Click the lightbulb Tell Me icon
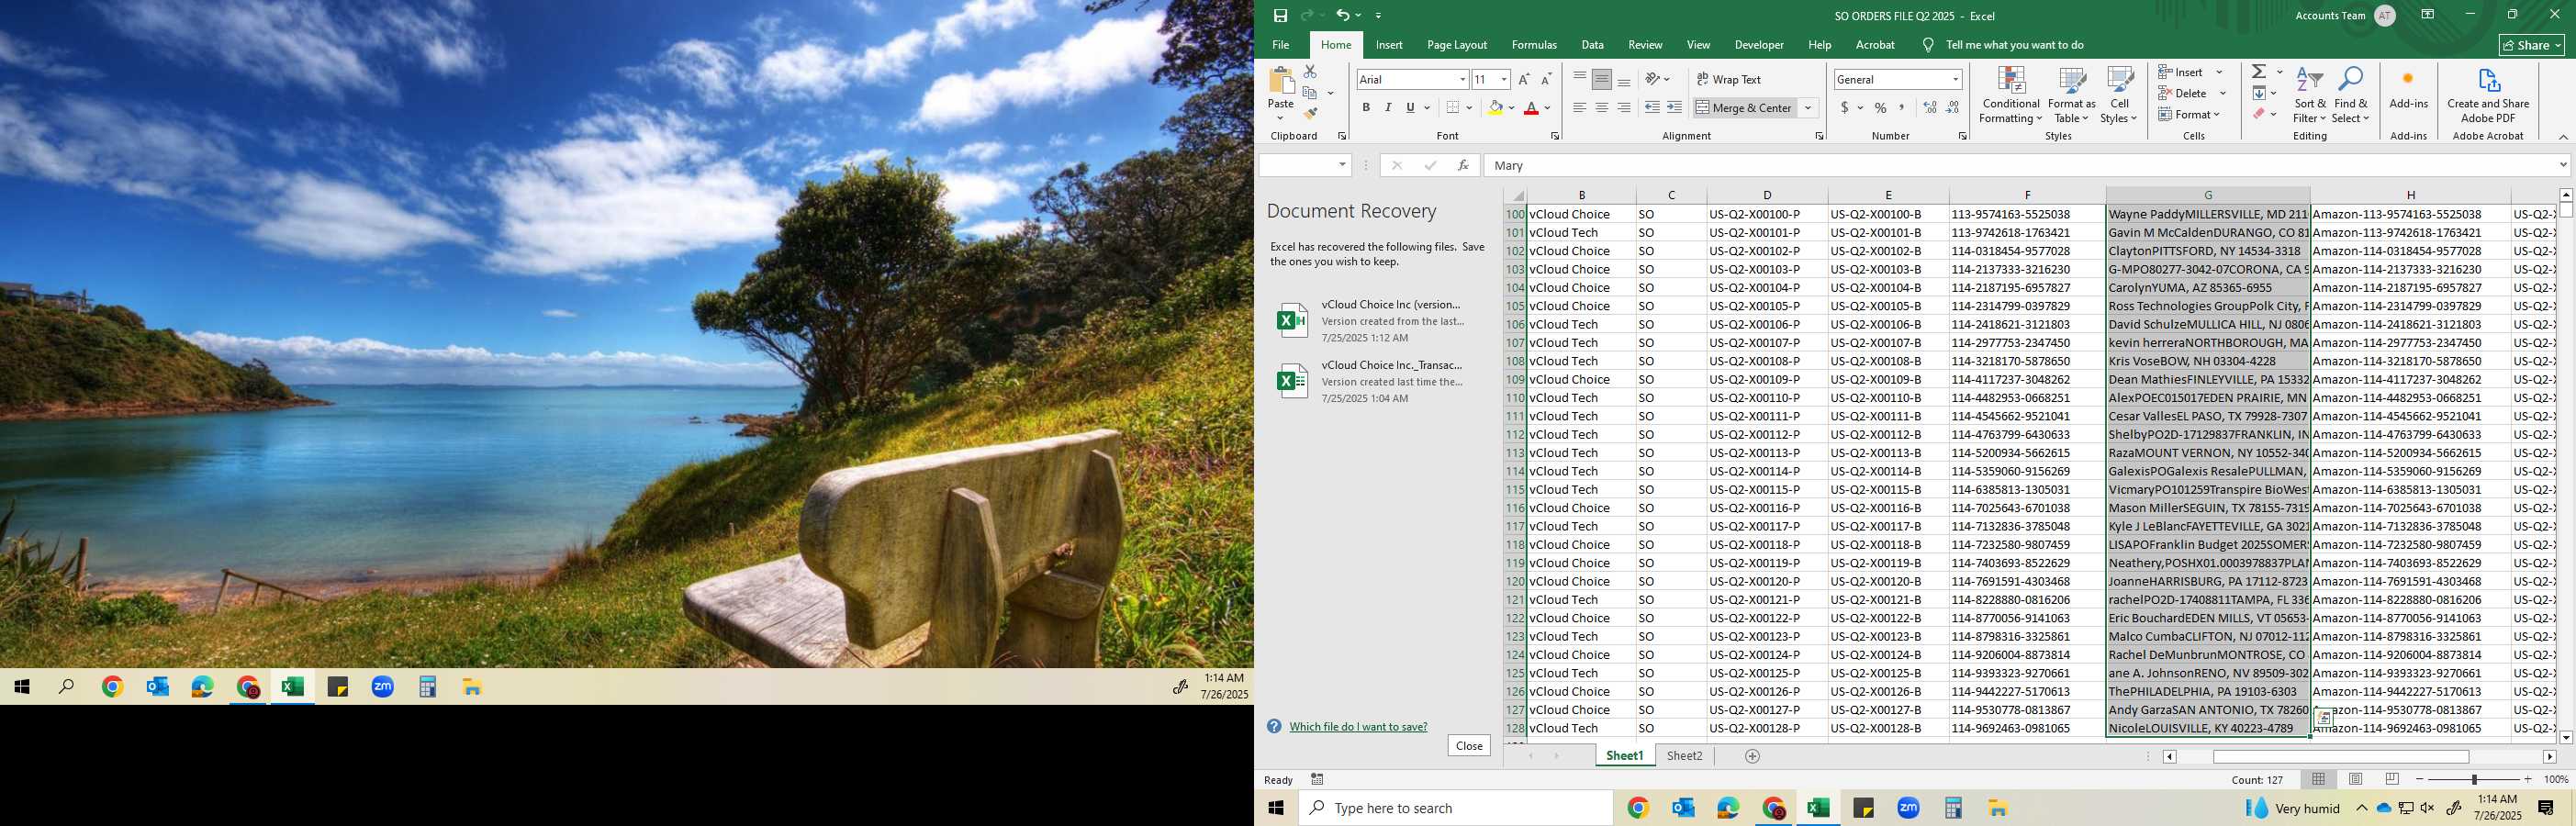 click(1928, 45)
